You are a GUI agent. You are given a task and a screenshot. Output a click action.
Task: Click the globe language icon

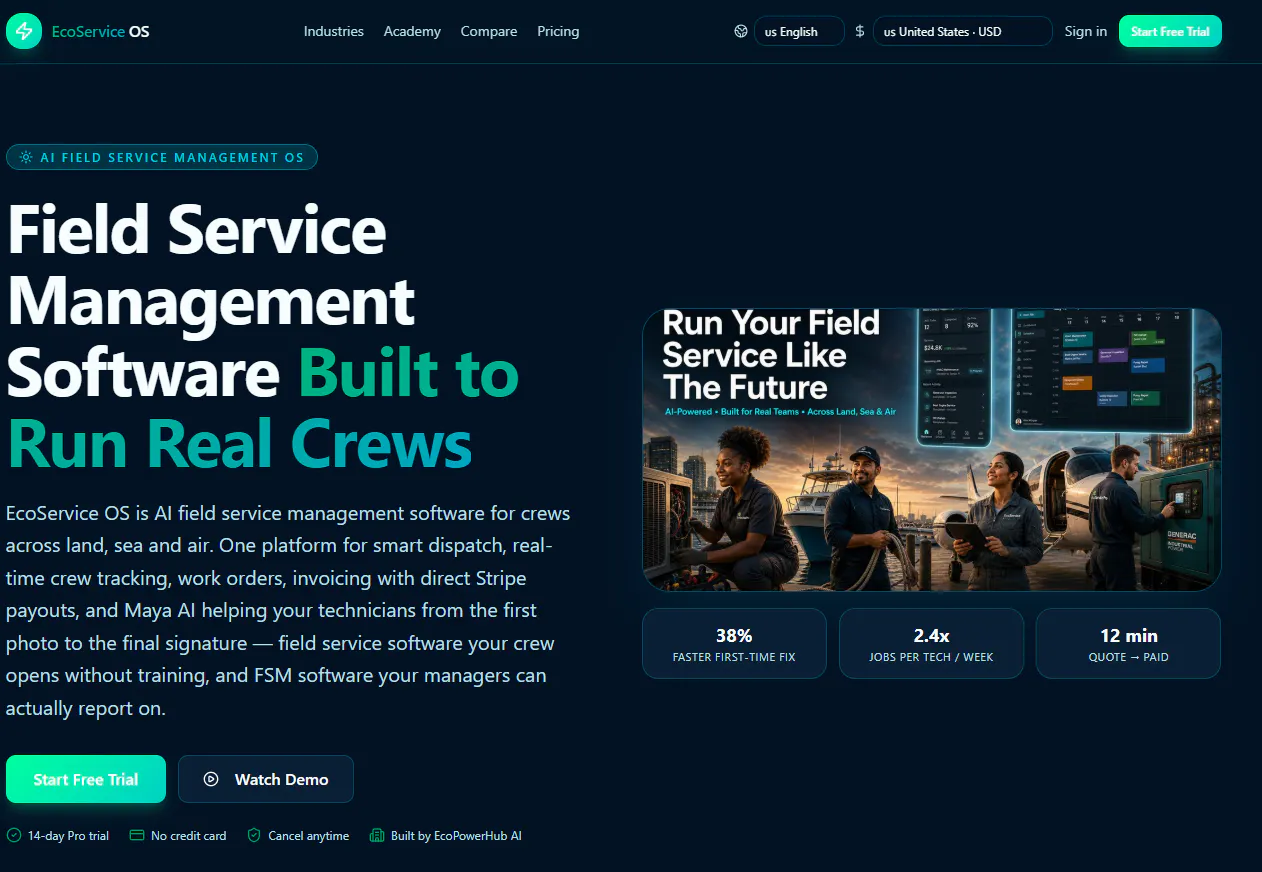(741, 31)
